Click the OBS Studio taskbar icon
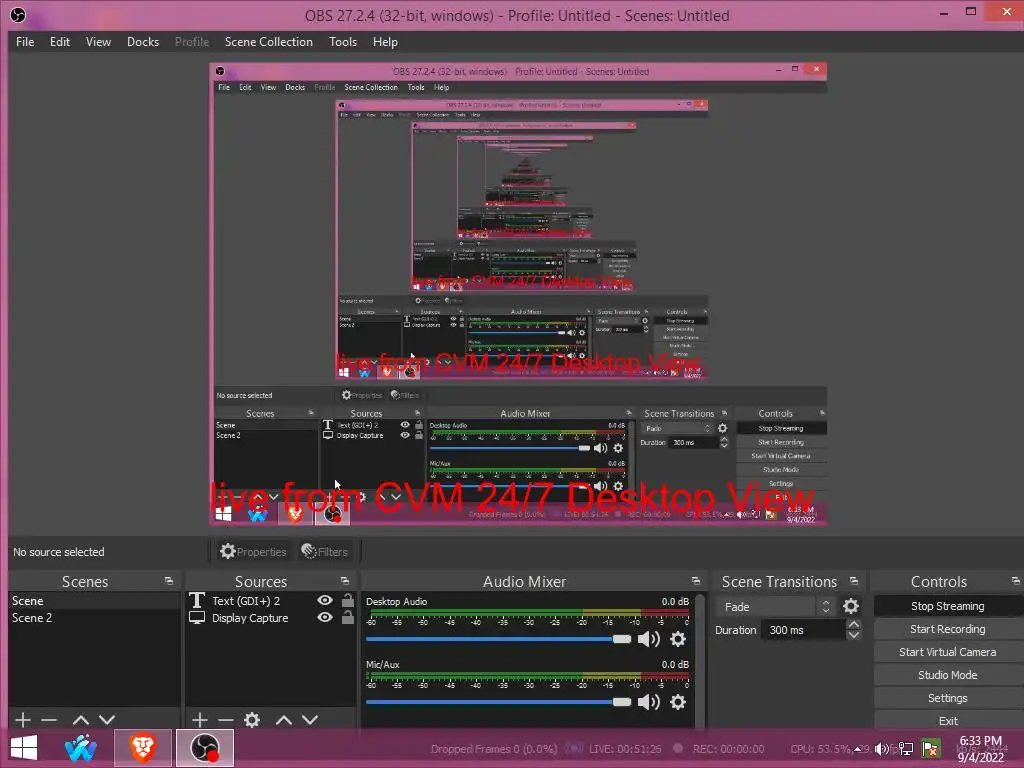The image size is (1024, 768). (204, 748)
